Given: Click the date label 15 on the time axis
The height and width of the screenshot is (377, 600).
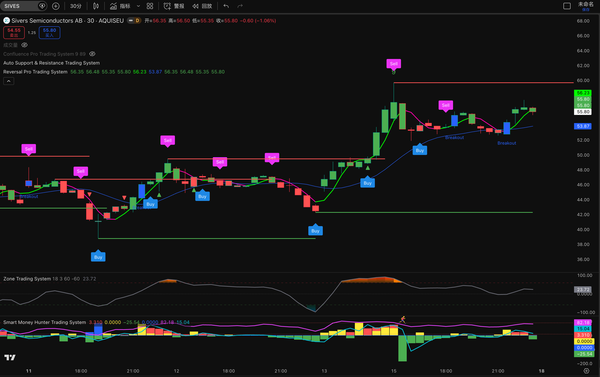Looking at the screenshot, I should tap(393, 371).
